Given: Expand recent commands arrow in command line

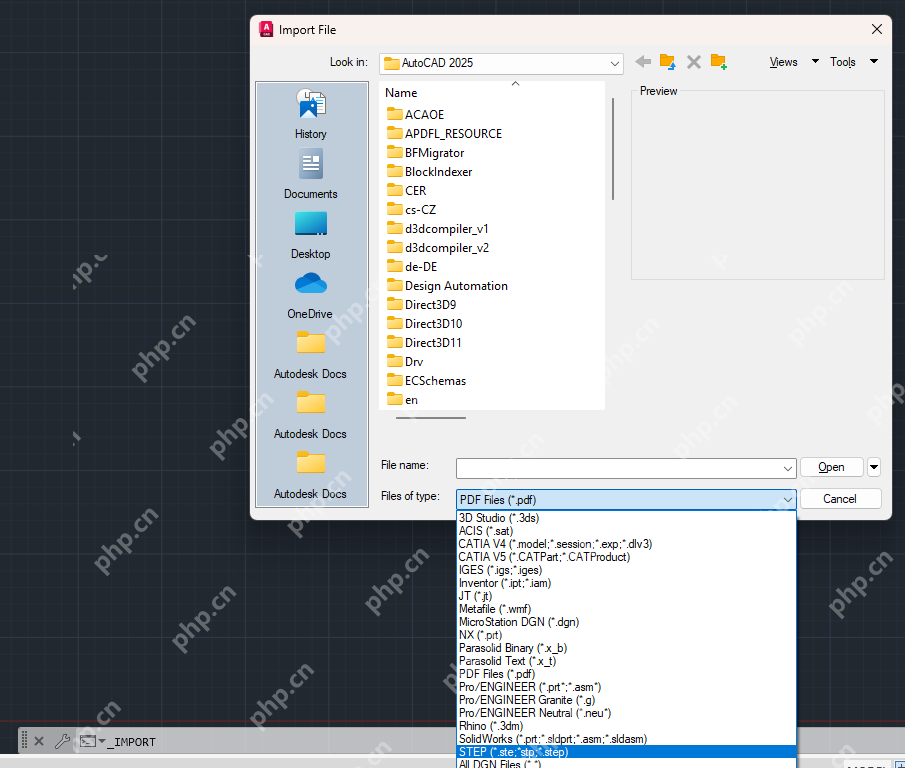Looking at the screenshot, I should [x=102, y=741].
